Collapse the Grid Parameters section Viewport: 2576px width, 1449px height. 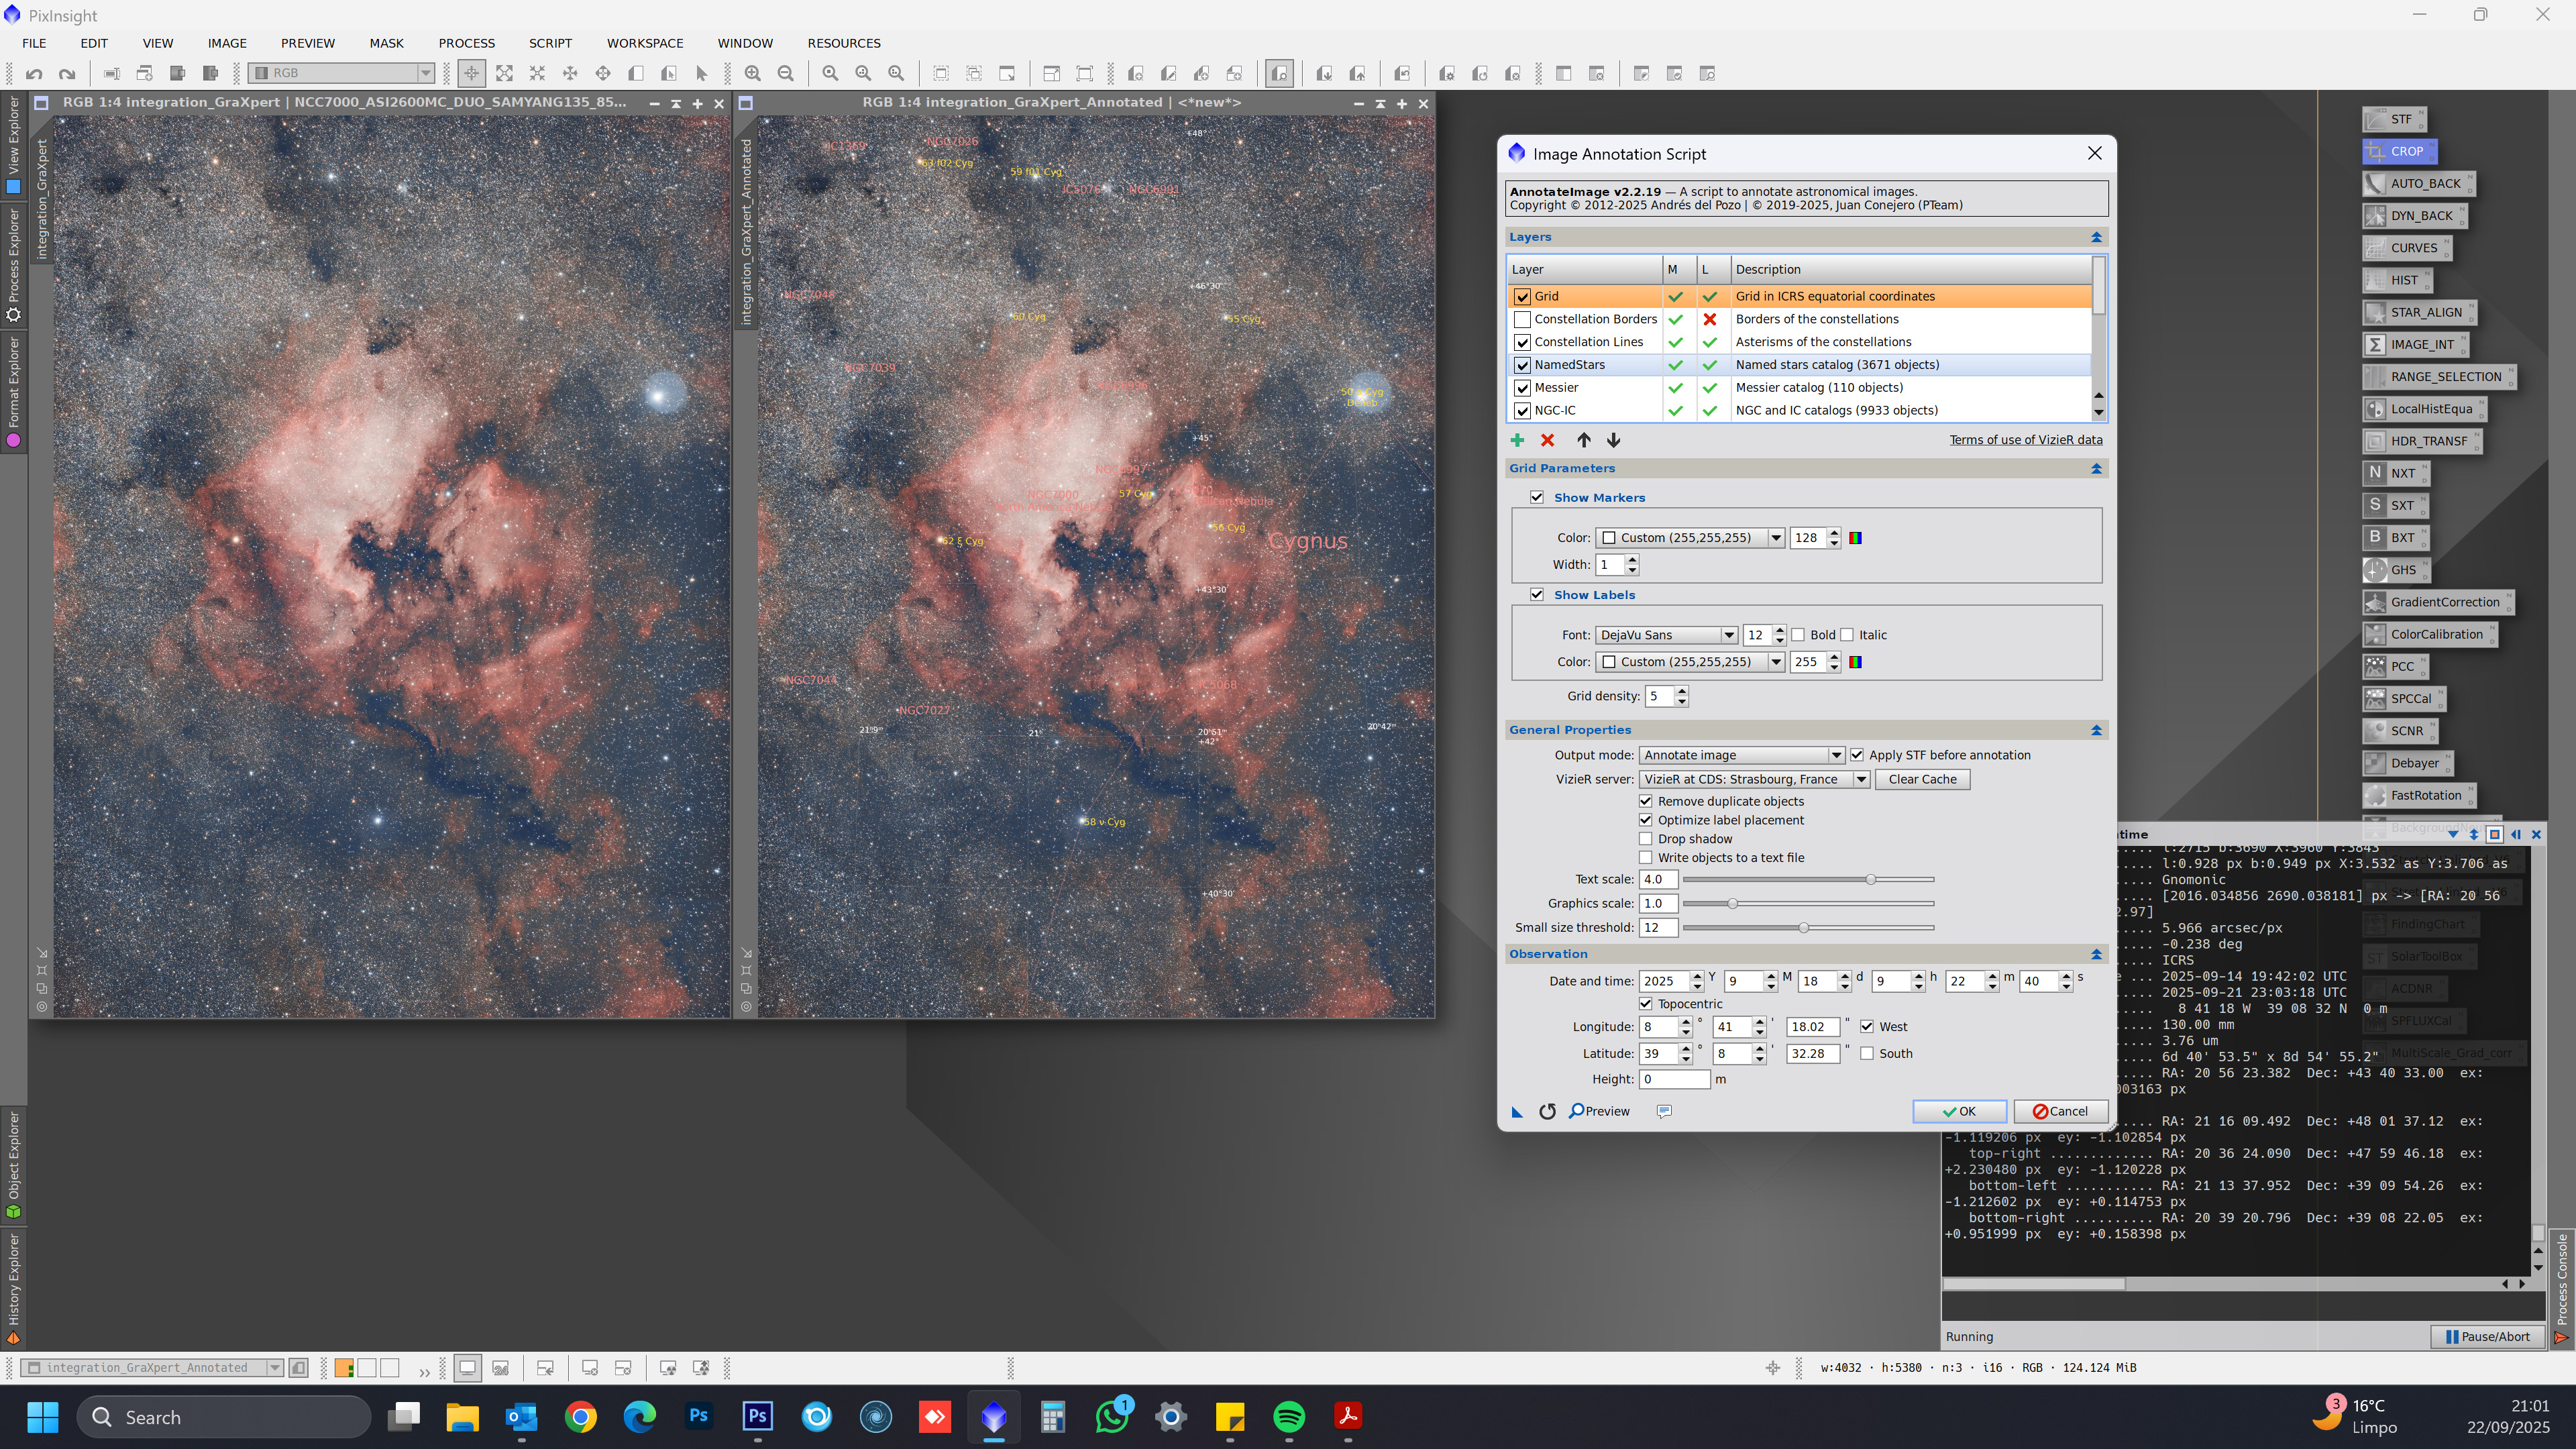(x=2096, y=468)
